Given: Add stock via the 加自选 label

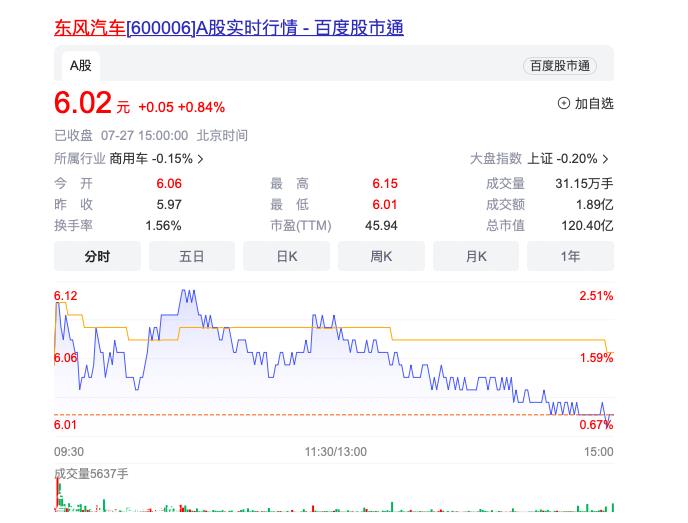Looking at the screenshot, I should tap(594, 104).
